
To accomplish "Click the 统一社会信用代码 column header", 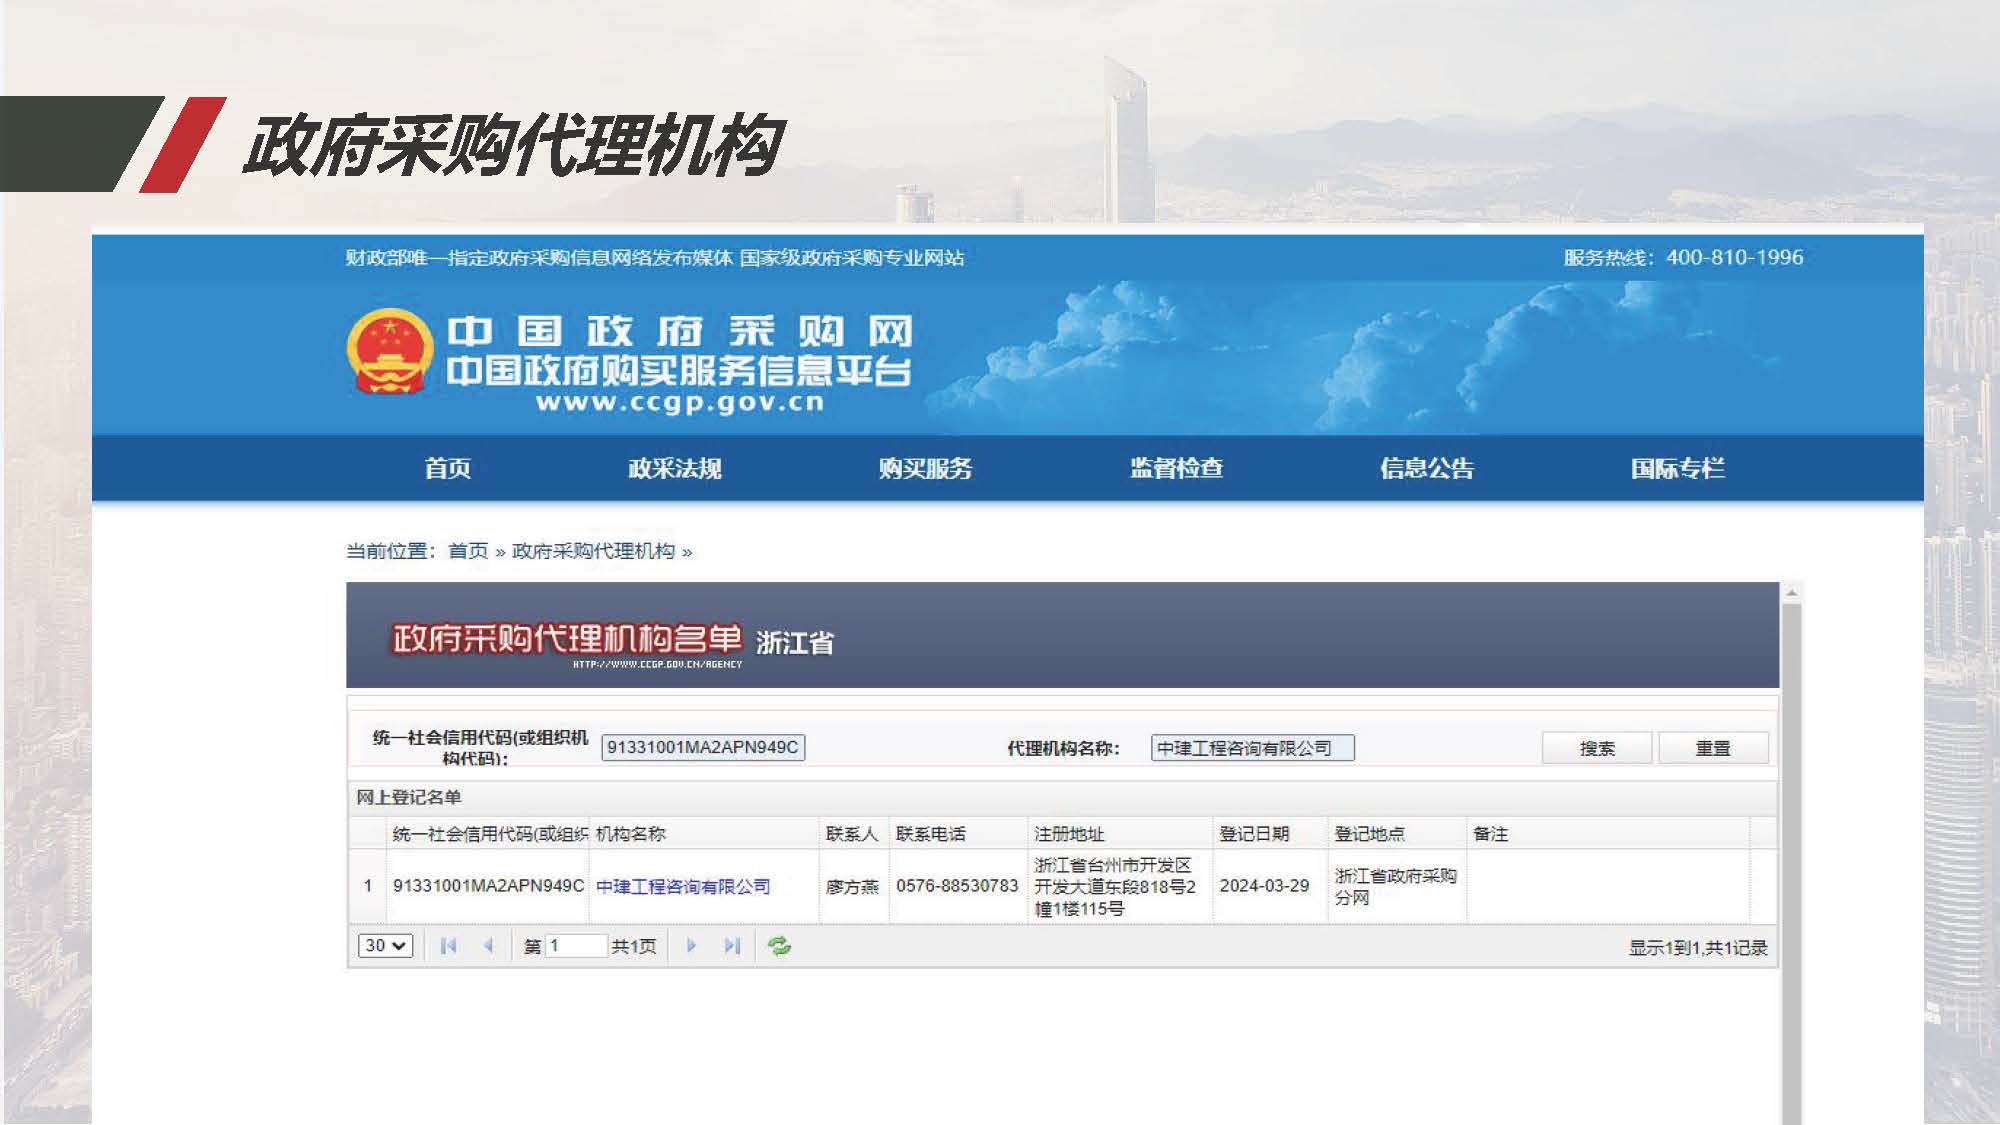I will point(488,834).
